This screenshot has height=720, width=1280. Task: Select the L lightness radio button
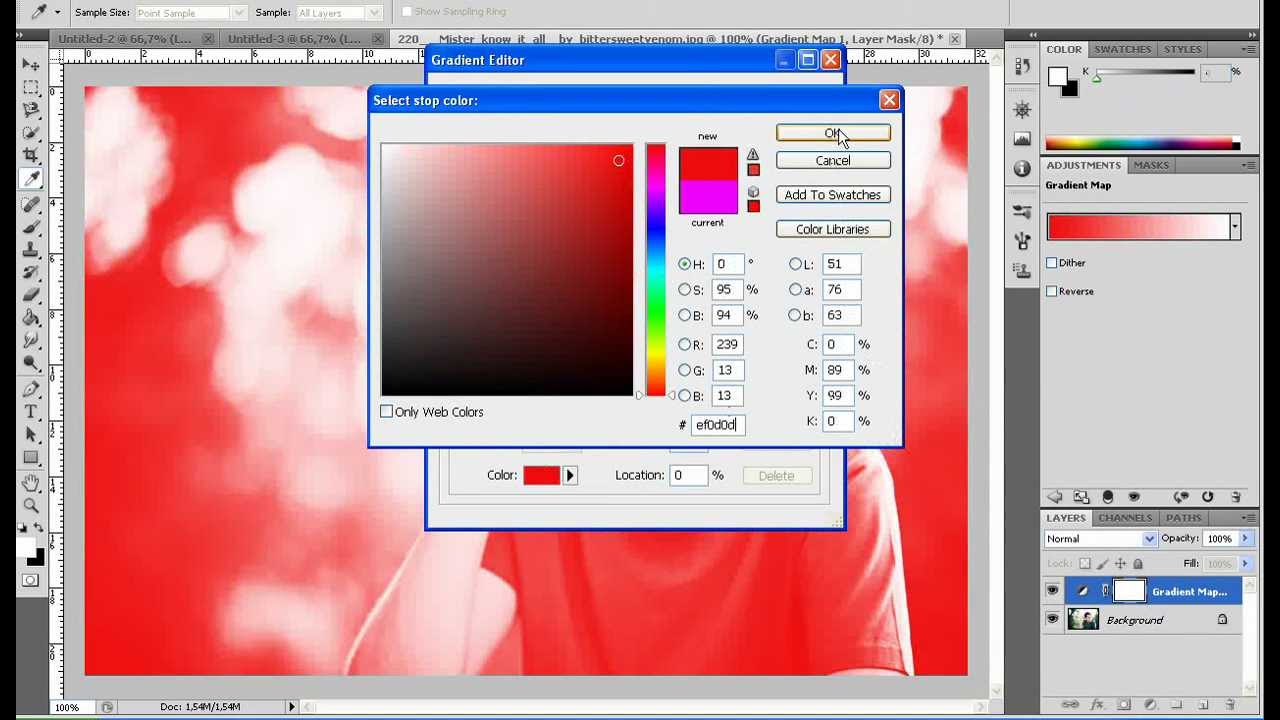[x=796, y=264]
